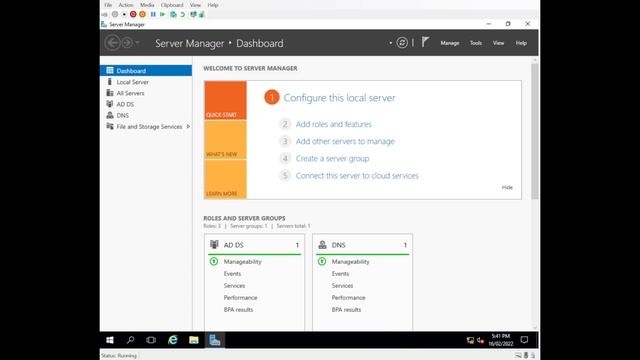Select the Learn More tile tab
The width and height of the screenshot is (640, 360).
click(225, 179)
